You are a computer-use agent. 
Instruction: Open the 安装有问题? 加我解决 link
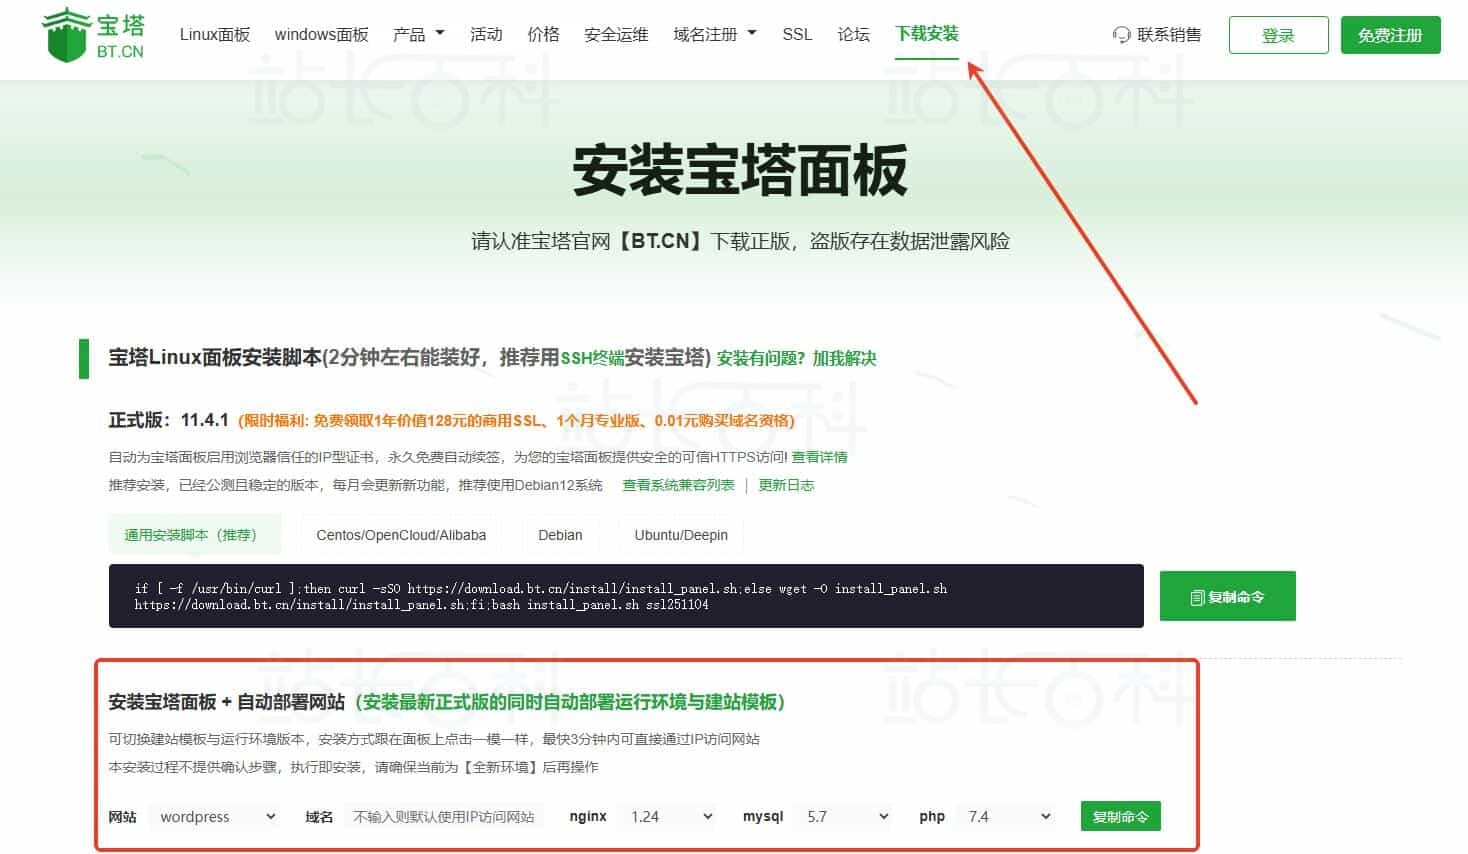[797, 358]
